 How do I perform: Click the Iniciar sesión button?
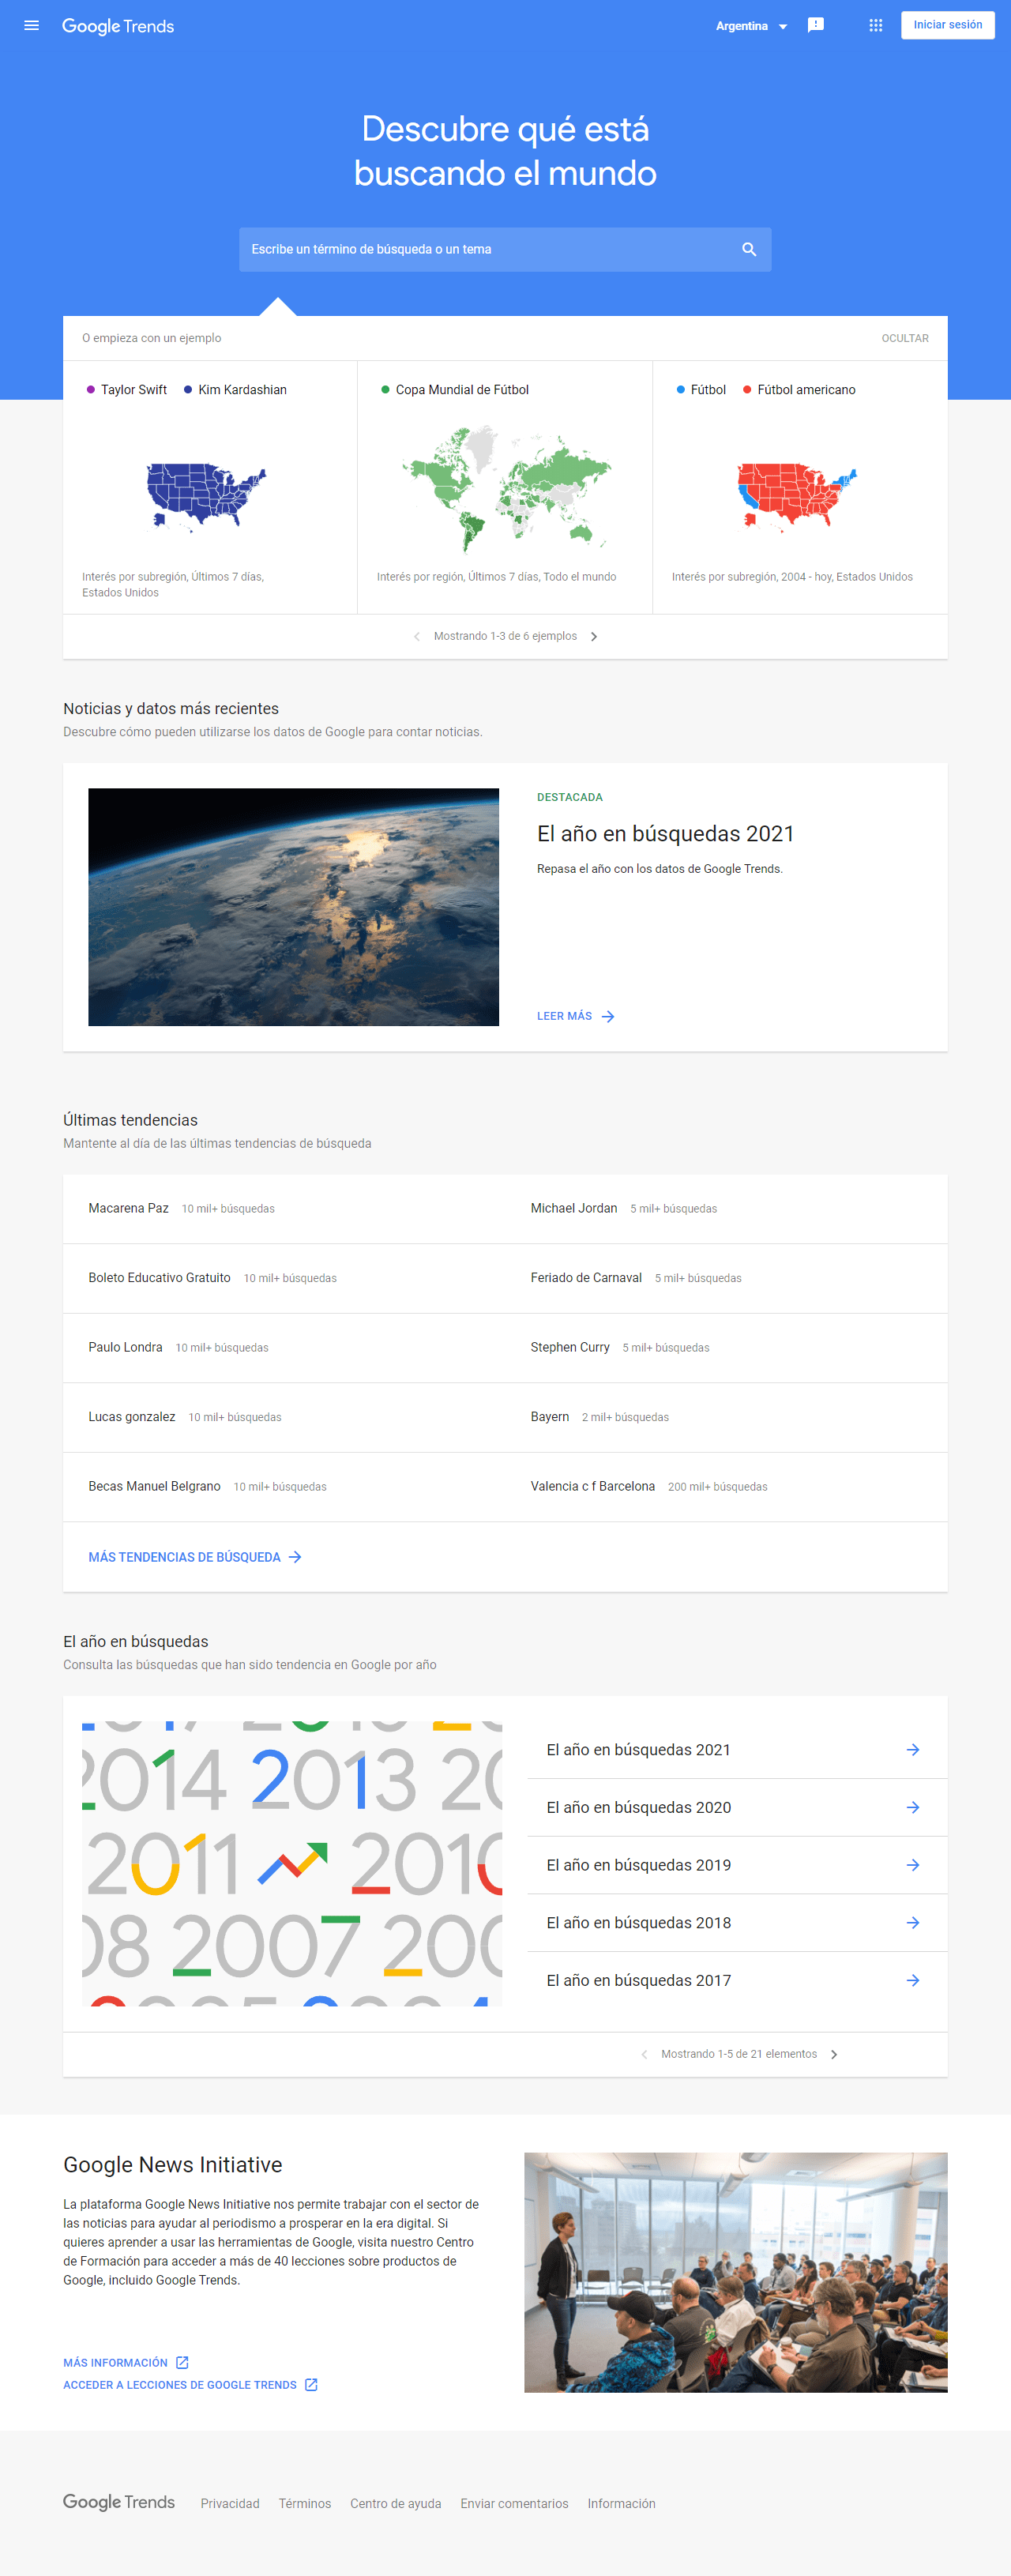pyautogui.click(x=947, y=25)
